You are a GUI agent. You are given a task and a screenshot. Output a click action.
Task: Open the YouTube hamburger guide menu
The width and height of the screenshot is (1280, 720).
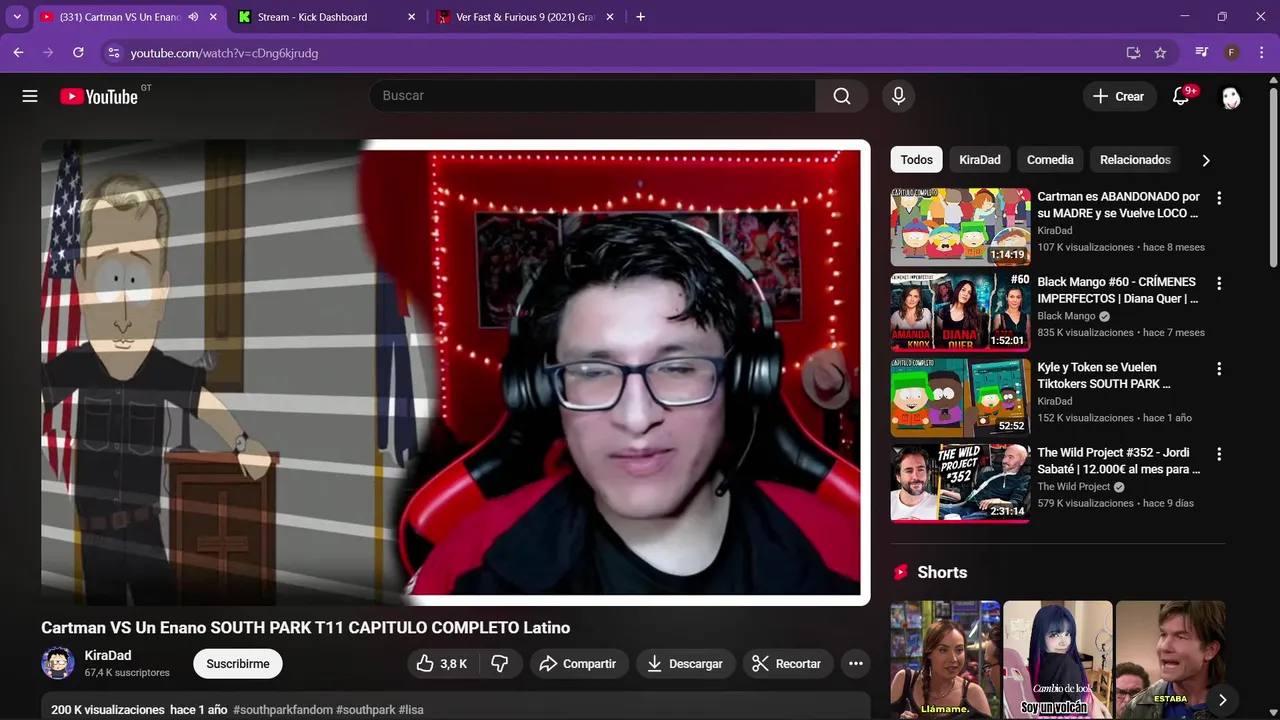[30, 96]
